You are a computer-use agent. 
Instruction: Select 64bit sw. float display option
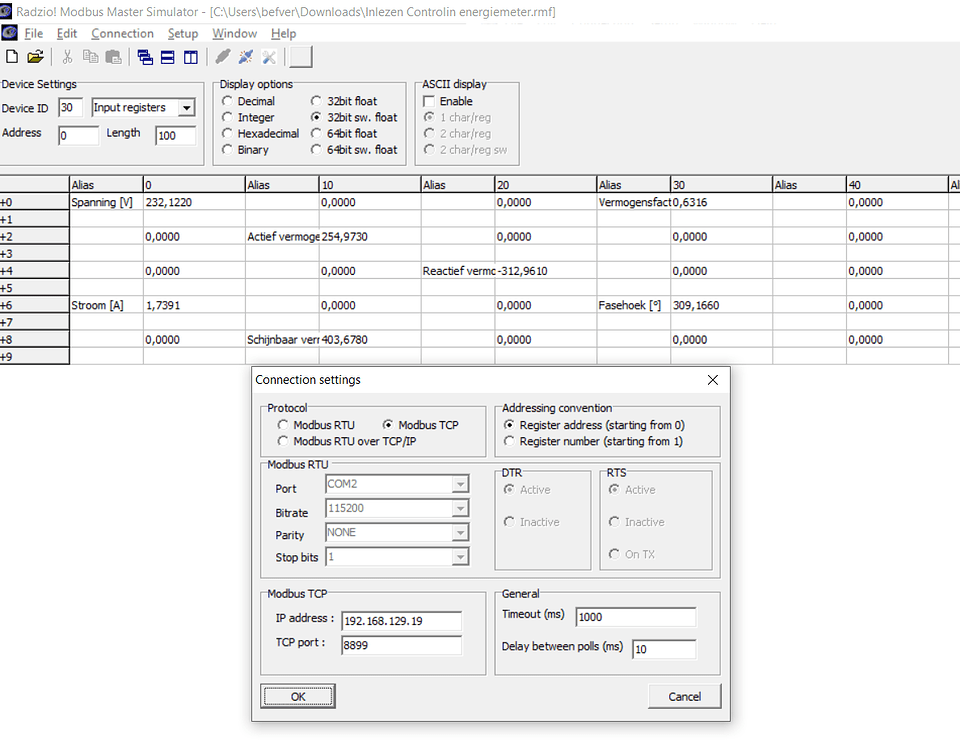pyautogui.click(x=354, y=149)
